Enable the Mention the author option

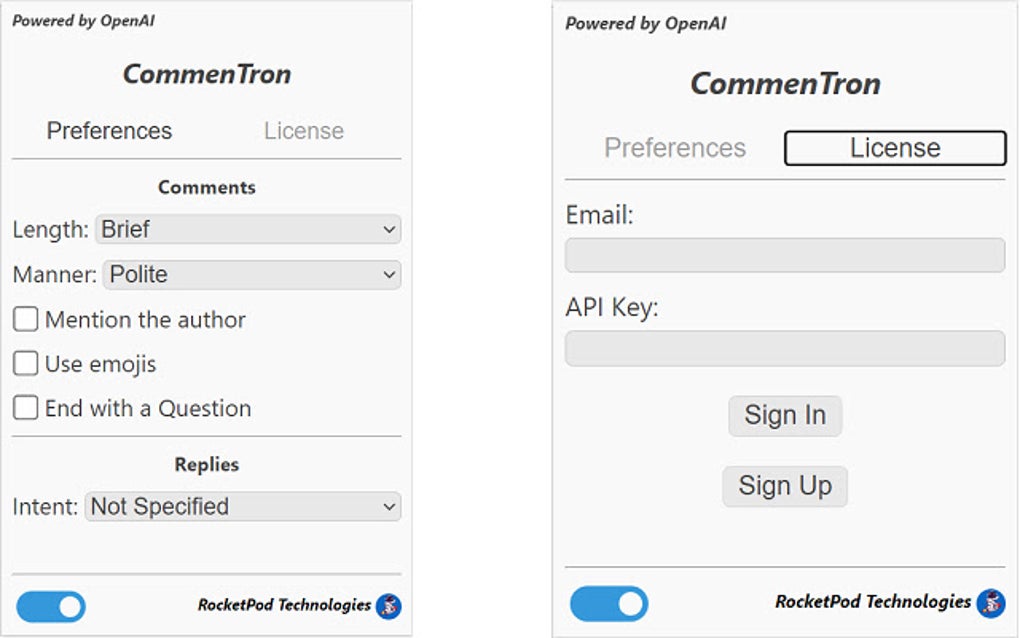click(x=25, y=319)
